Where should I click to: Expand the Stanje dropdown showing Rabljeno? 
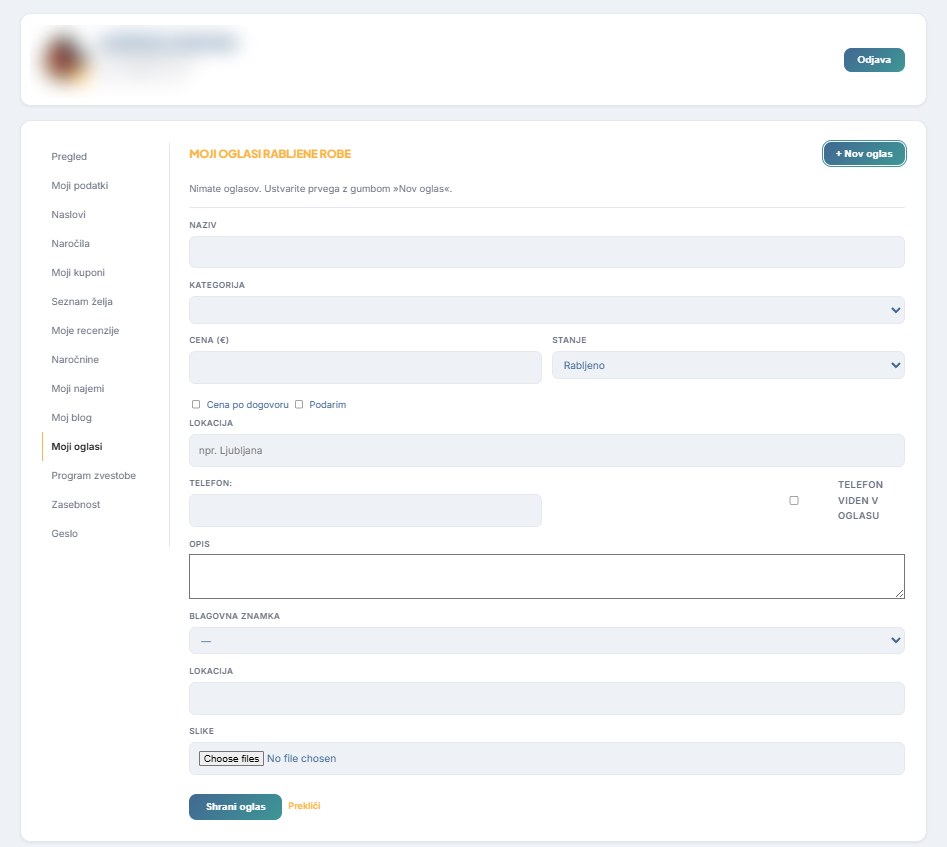pyautogui.click(x=728, y=365)
